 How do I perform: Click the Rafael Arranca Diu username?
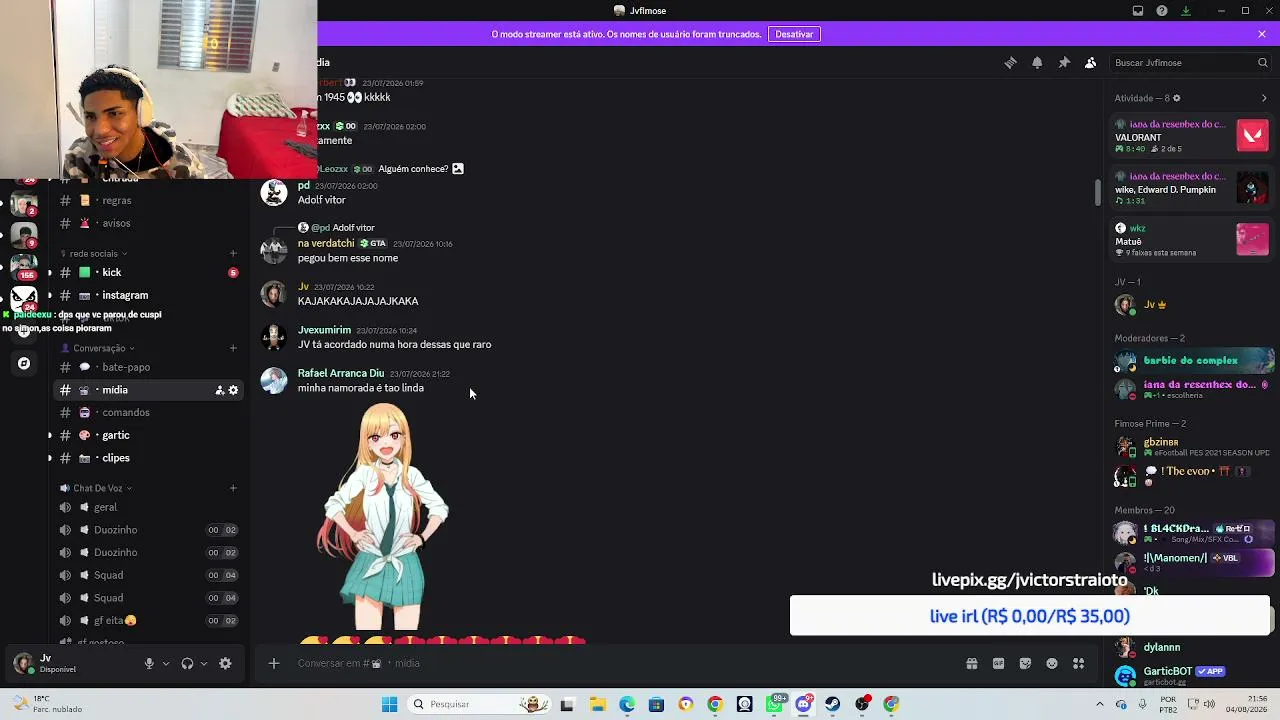coord(340,373)
